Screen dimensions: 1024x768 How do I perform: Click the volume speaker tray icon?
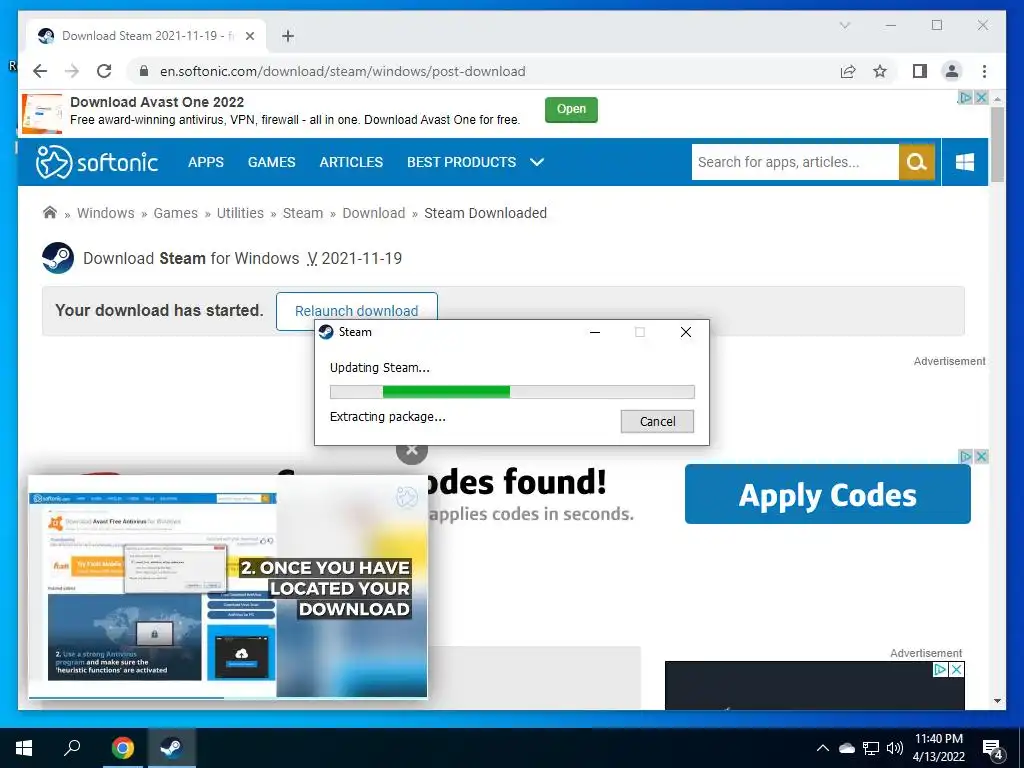(895, 748)
